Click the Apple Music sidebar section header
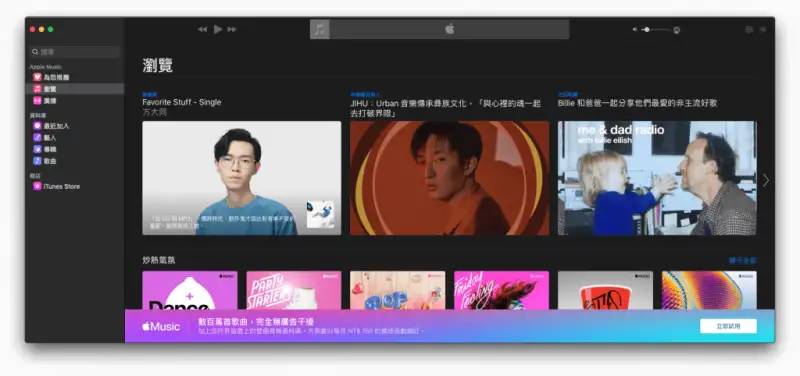 [x=46, y=67]
